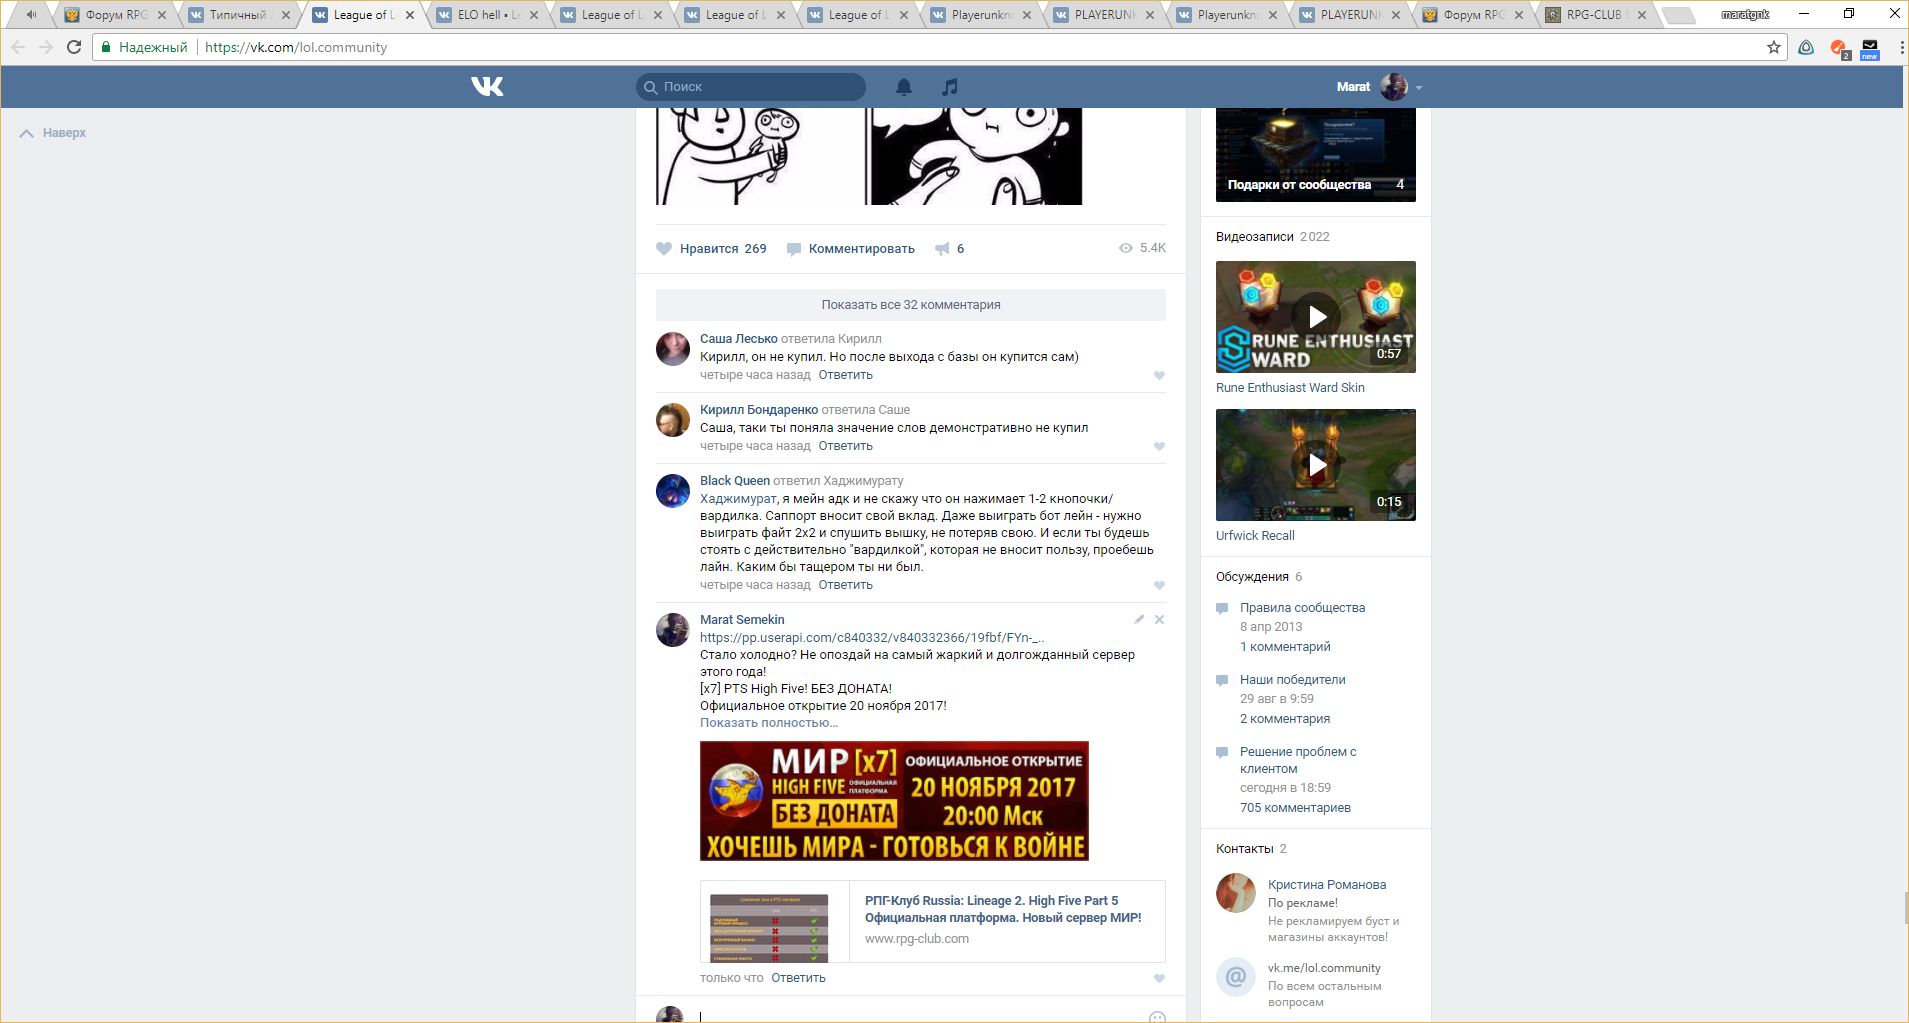Expand all 32 comments

(910, 305)
